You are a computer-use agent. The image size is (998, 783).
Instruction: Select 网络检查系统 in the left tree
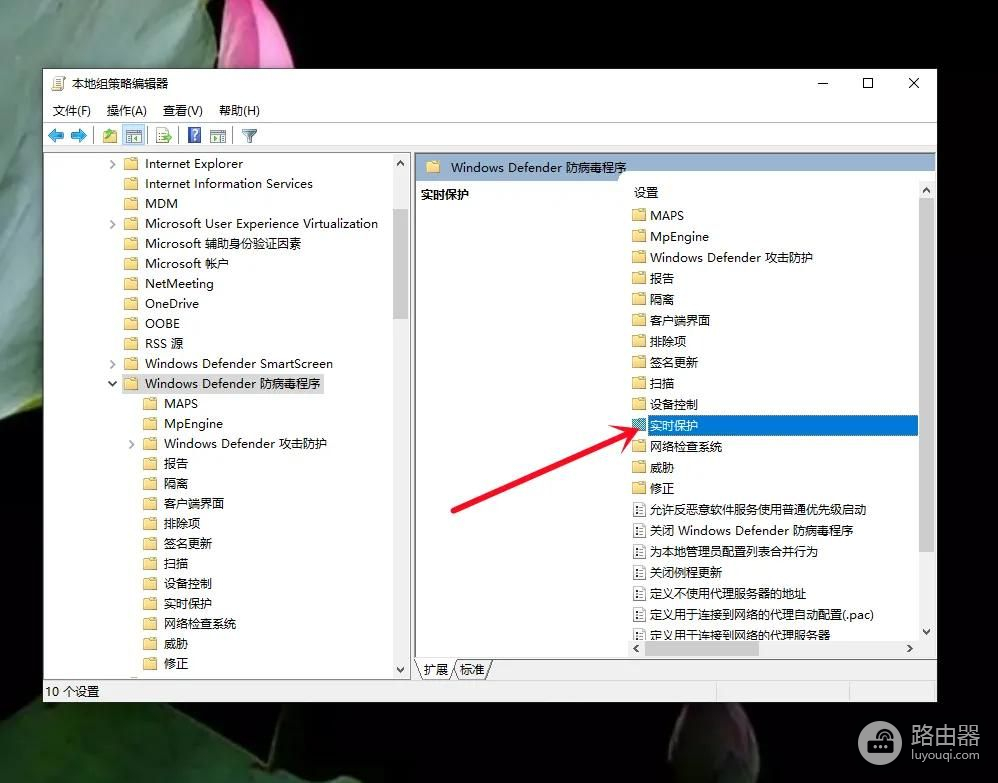click(200, 624)
